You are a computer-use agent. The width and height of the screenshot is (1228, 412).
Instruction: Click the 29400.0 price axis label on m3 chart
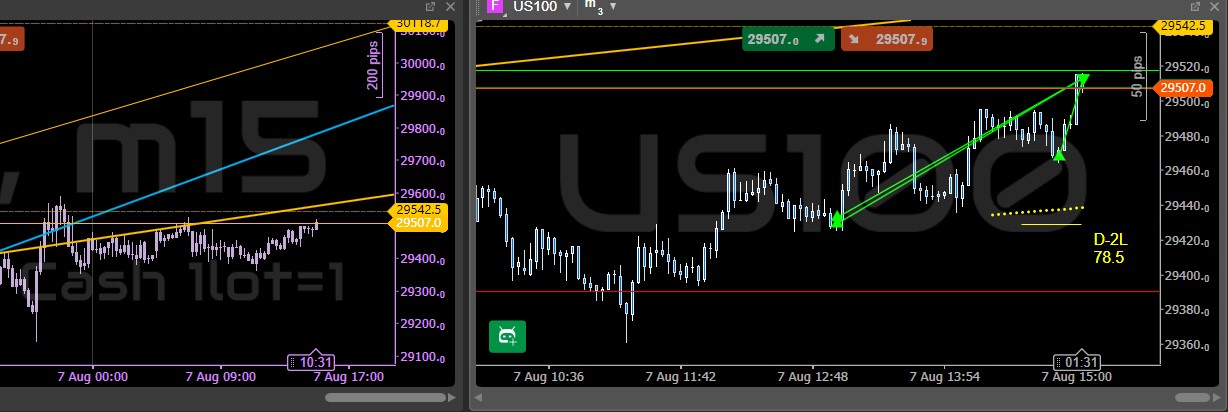[1186, 276]
